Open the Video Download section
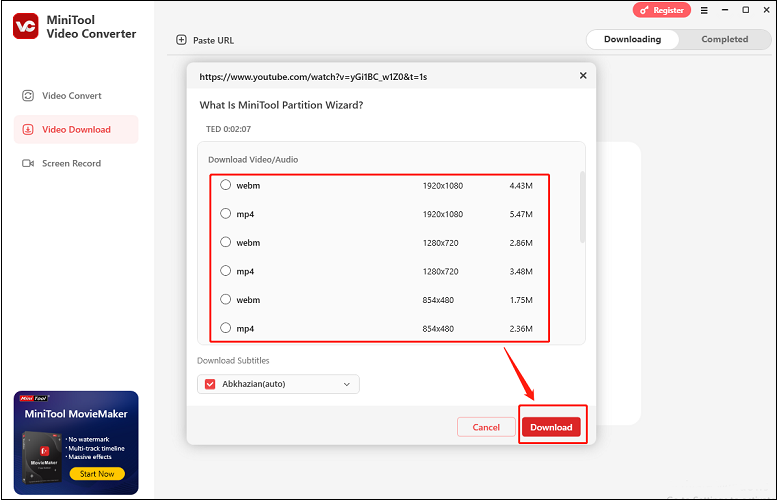This screenshot has height=500, width=777. click(x=76, y=129)
